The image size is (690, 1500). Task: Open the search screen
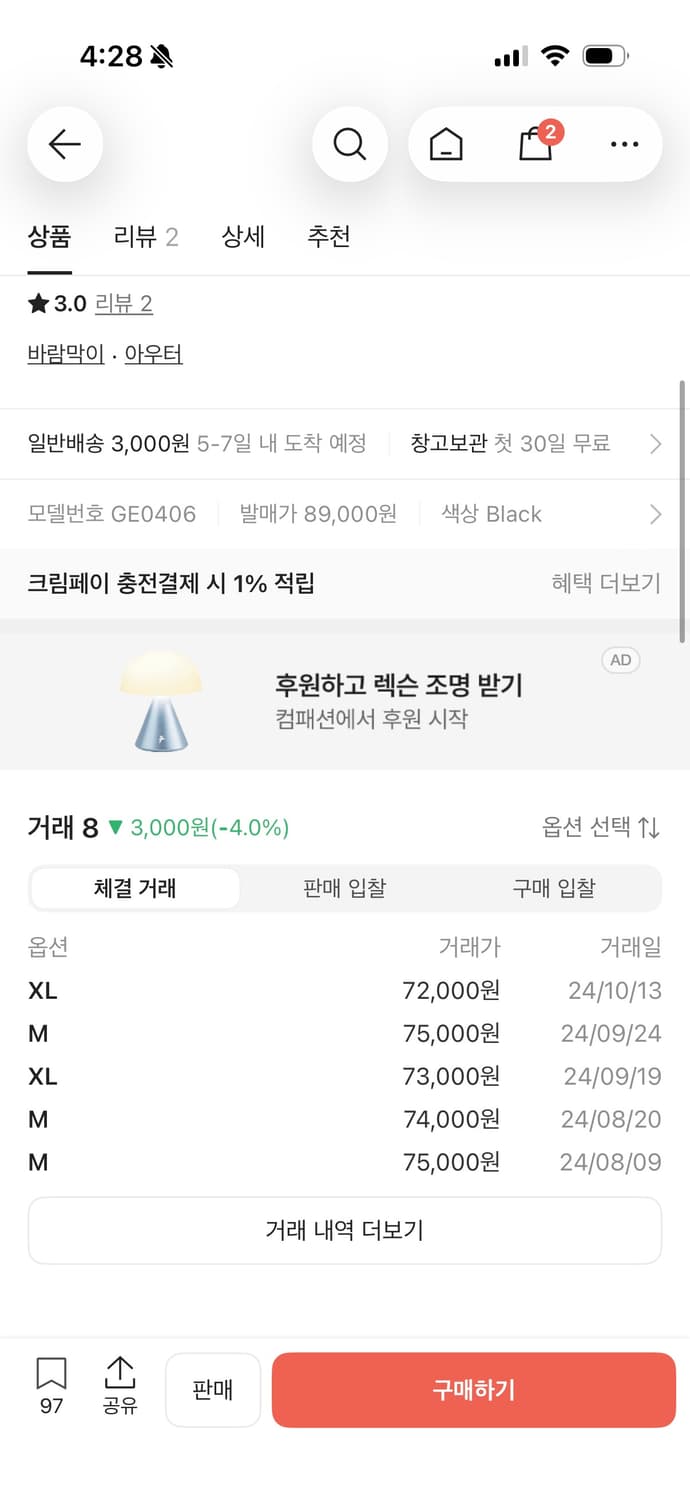coord(349,144)
